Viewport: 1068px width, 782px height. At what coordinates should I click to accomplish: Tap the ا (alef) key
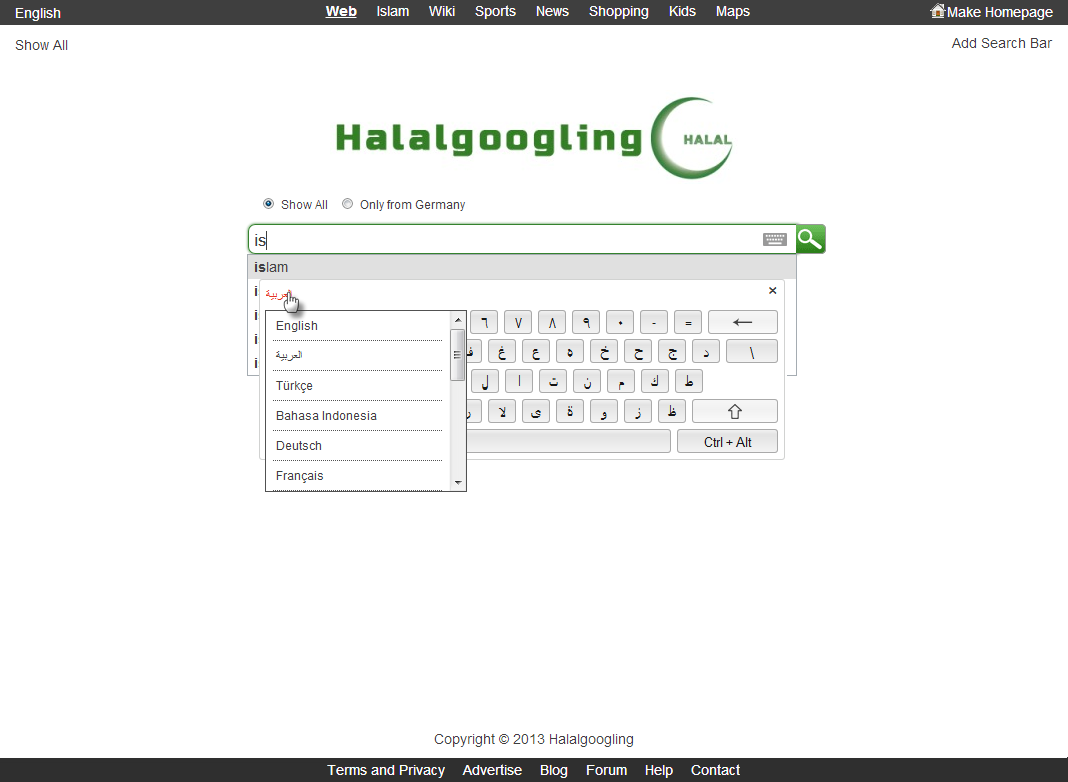point(519,381)
